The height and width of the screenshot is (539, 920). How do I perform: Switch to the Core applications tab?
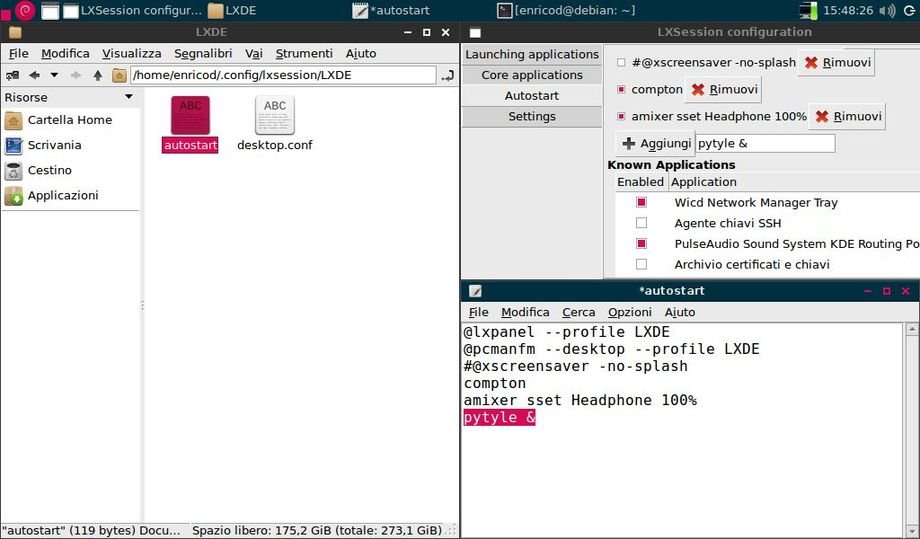tap(531, 75)
